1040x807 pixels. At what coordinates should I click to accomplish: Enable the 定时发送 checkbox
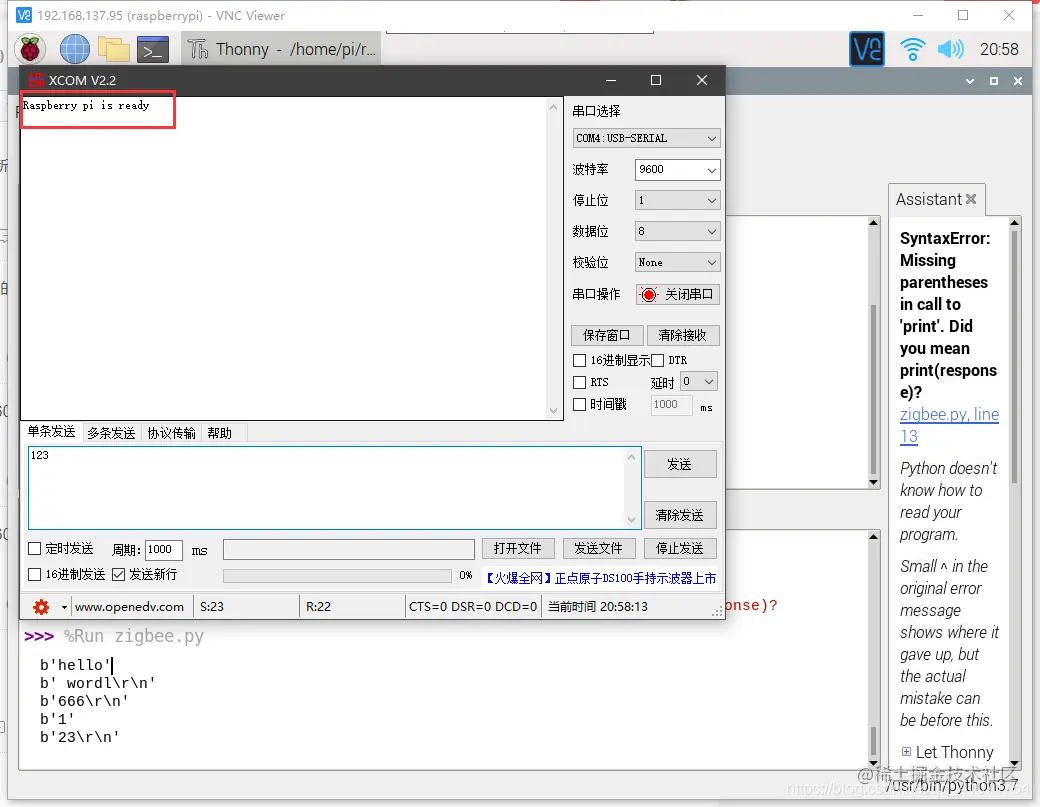click(35, 548)
